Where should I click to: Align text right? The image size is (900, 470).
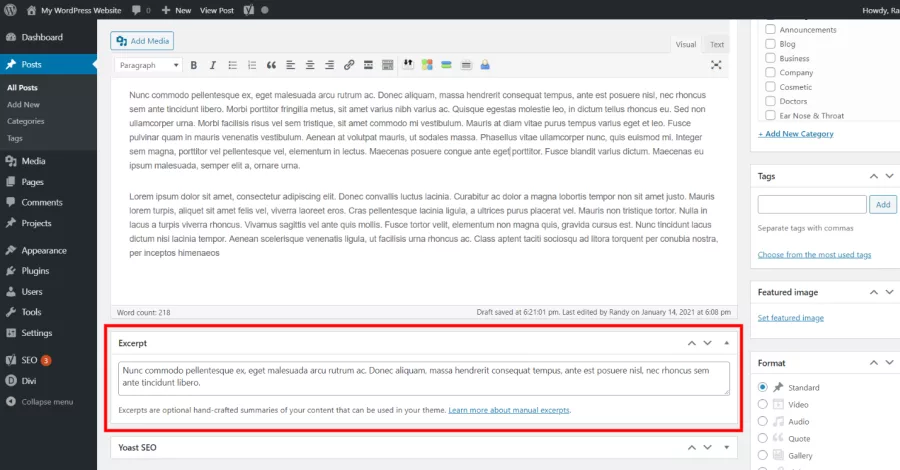click(x=329, y=65)
